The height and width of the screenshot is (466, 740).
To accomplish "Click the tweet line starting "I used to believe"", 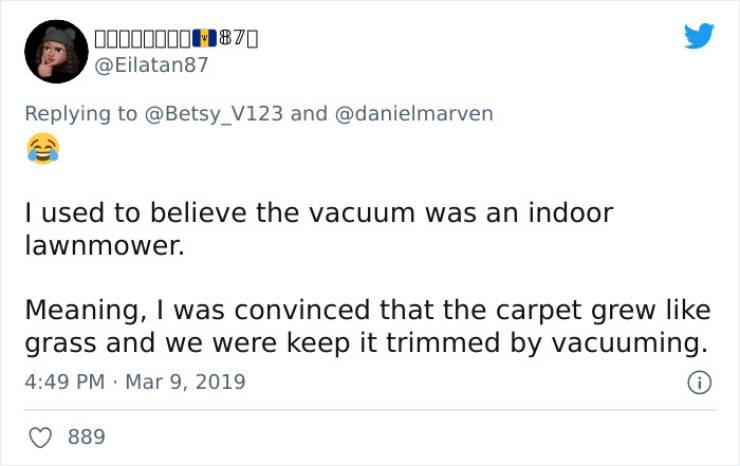I will [x=318, y=213].
